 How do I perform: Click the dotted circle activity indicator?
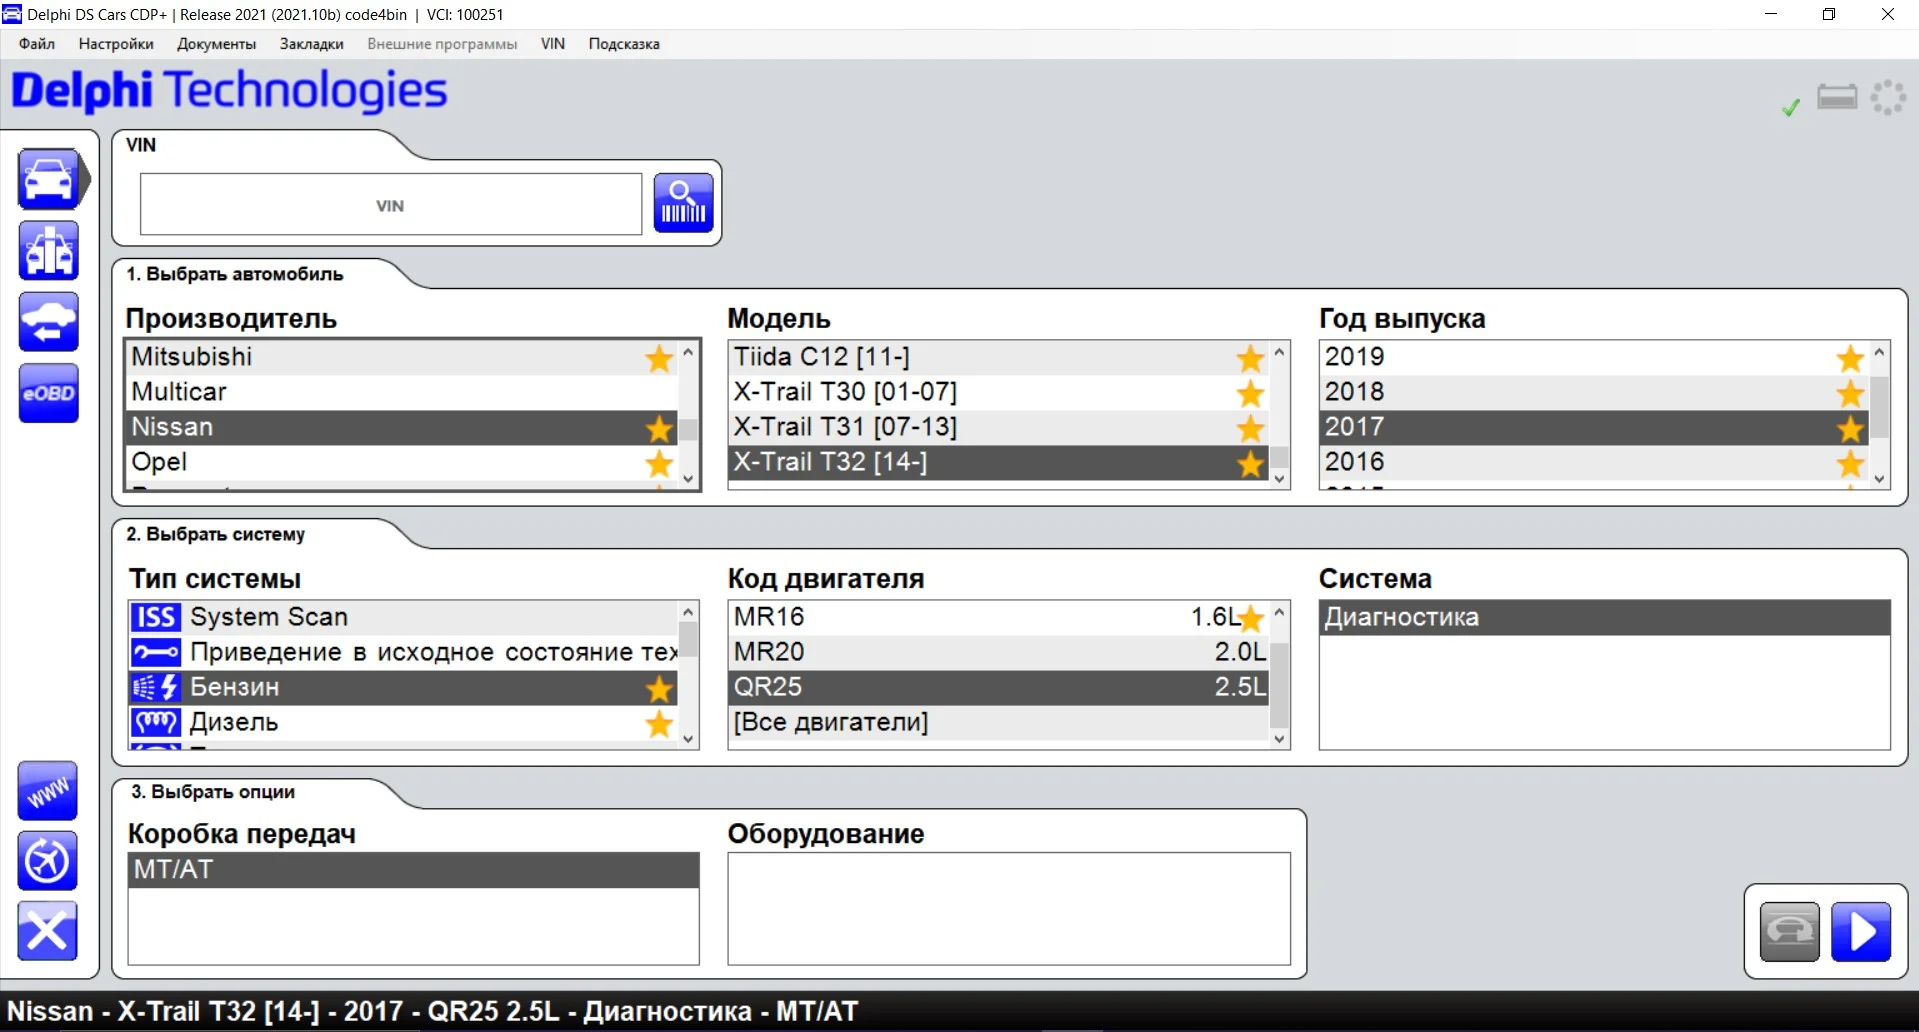click(1888, 97)
